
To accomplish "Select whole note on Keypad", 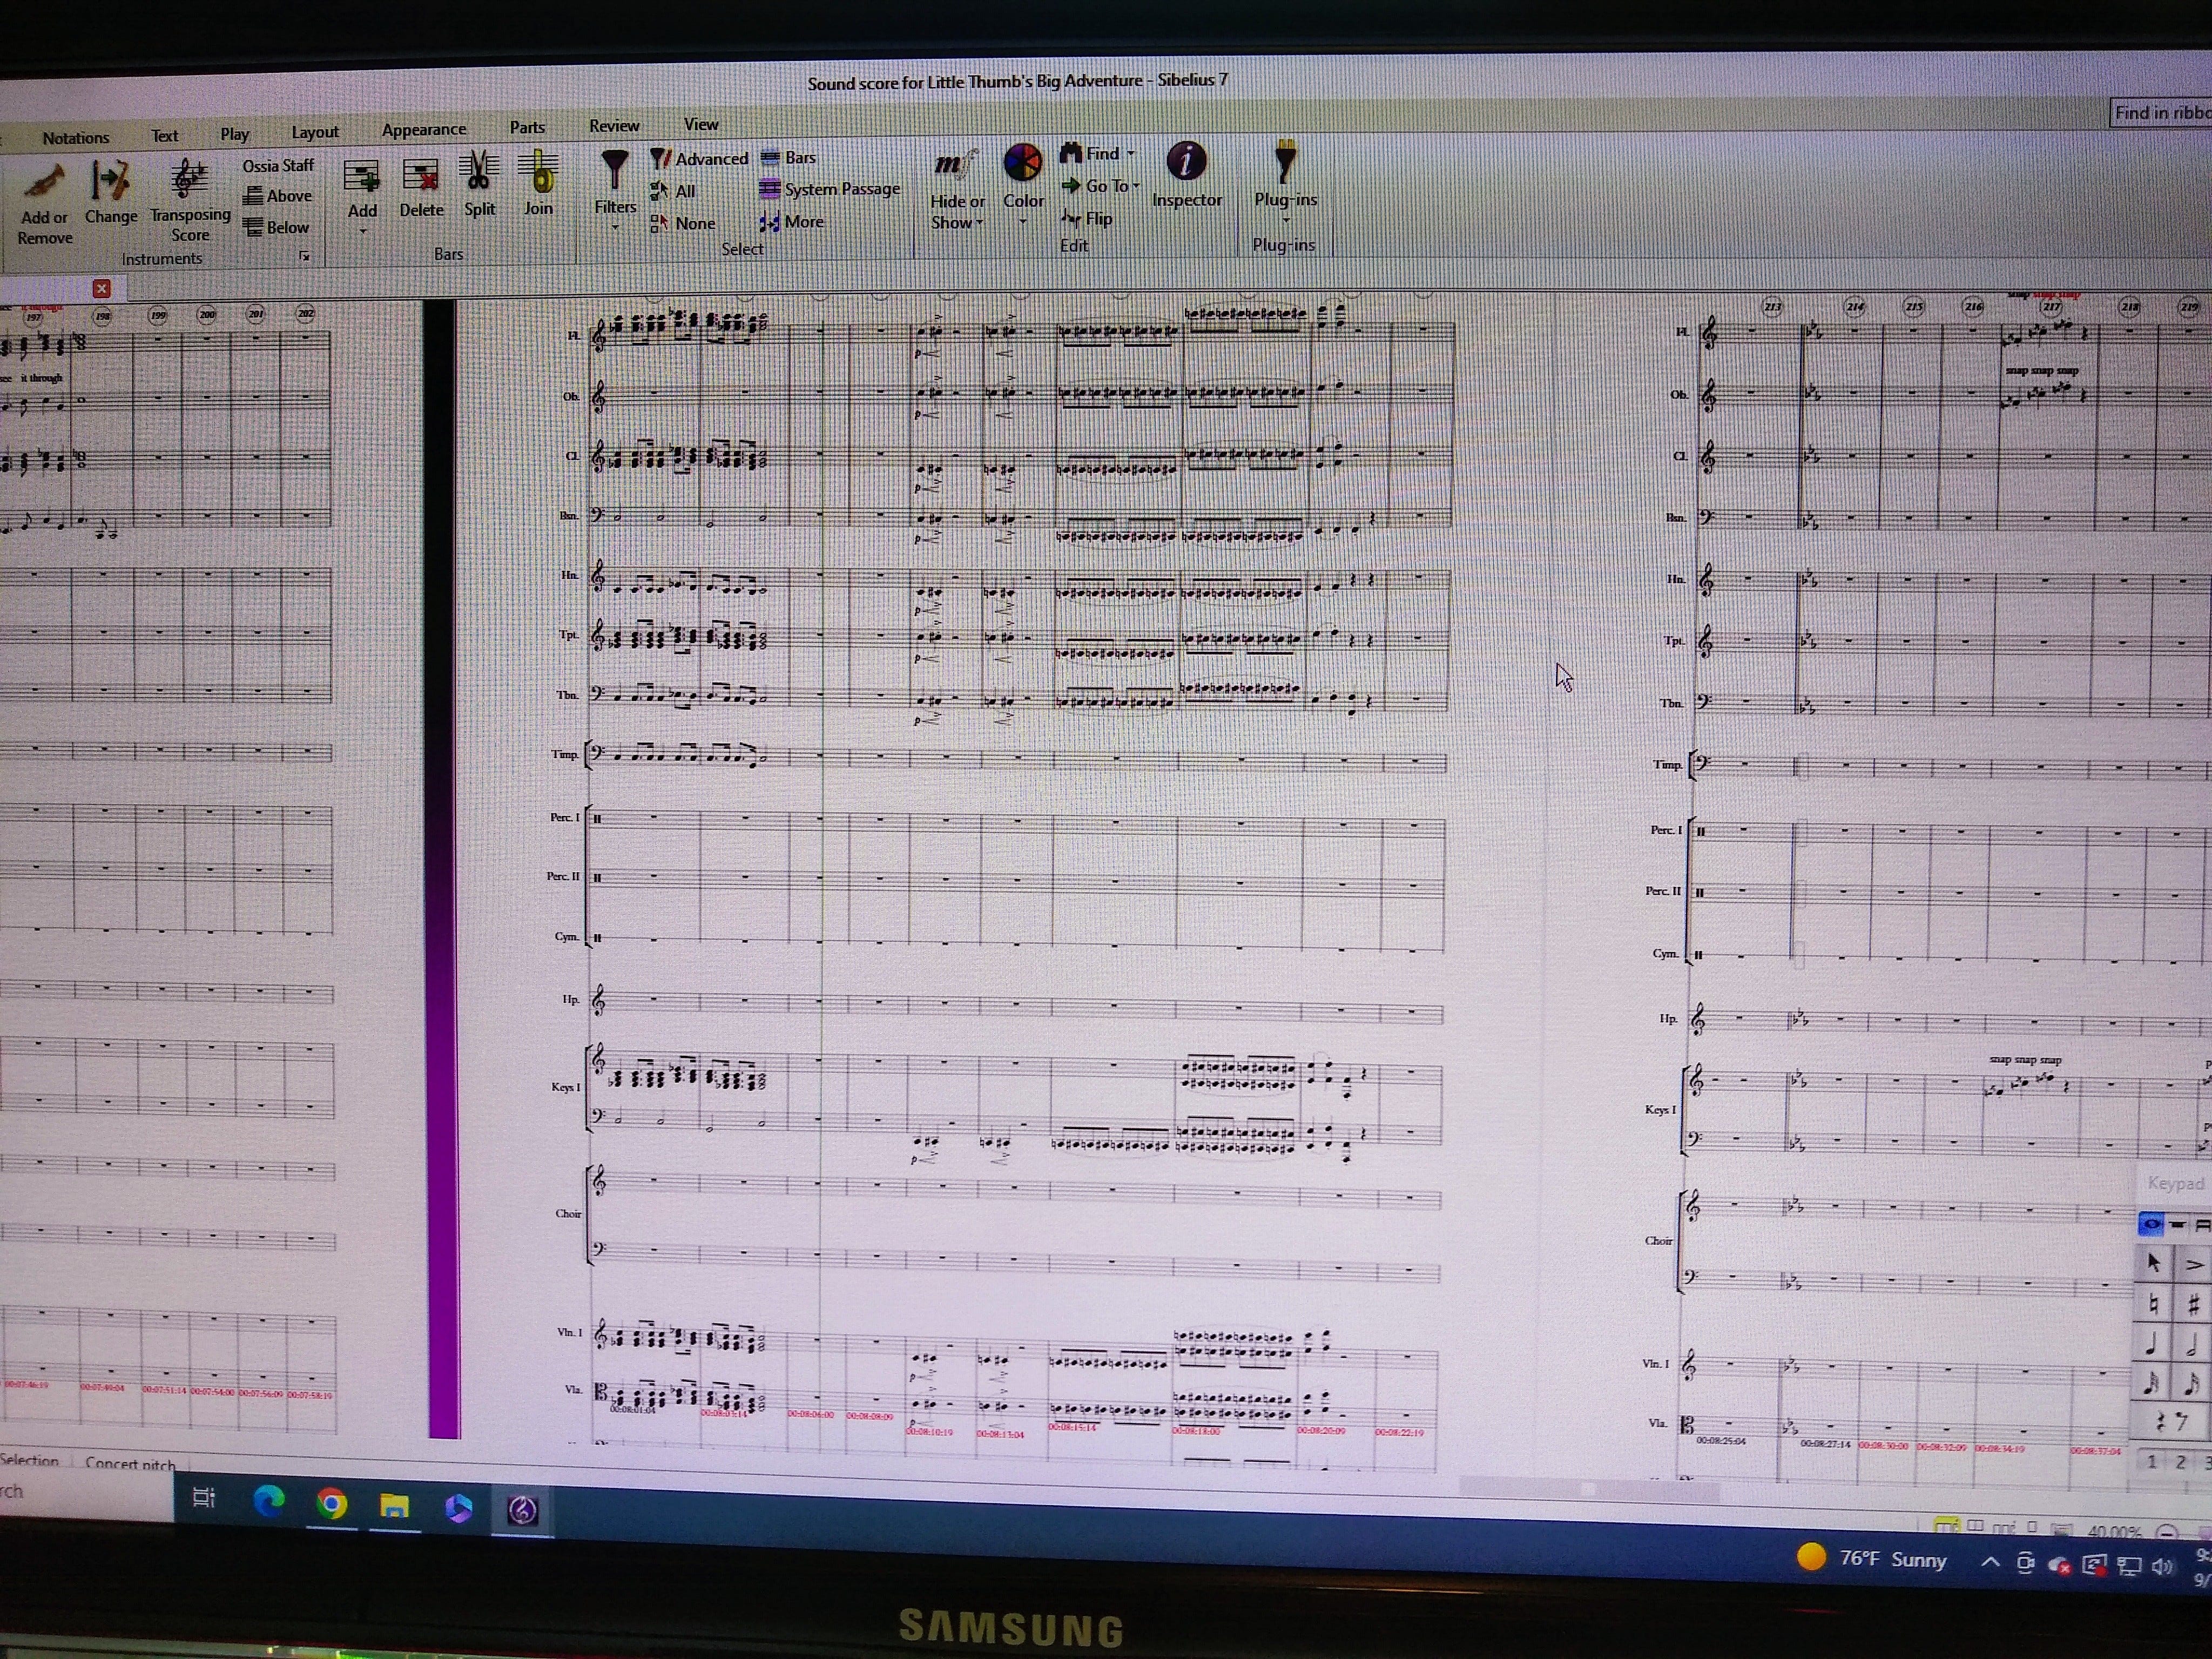I will coord(2152,1224).
